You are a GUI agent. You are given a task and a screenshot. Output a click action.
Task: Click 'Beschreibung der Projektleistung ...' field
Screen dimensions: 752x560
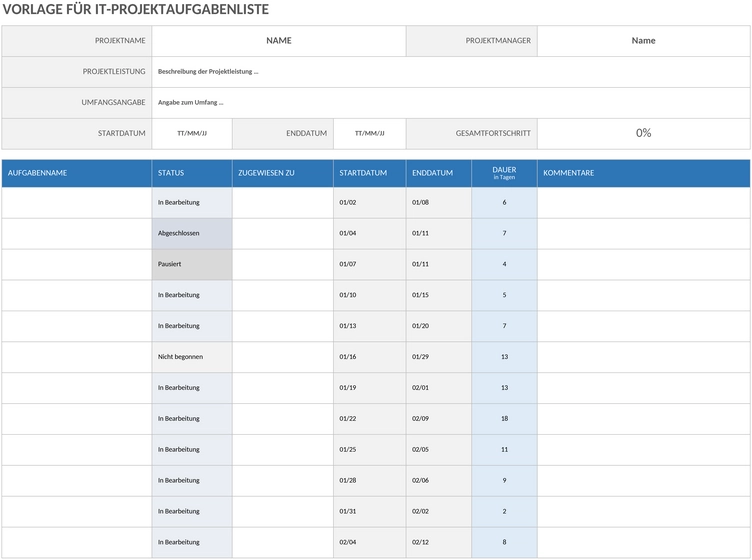[x=451, y=72]
